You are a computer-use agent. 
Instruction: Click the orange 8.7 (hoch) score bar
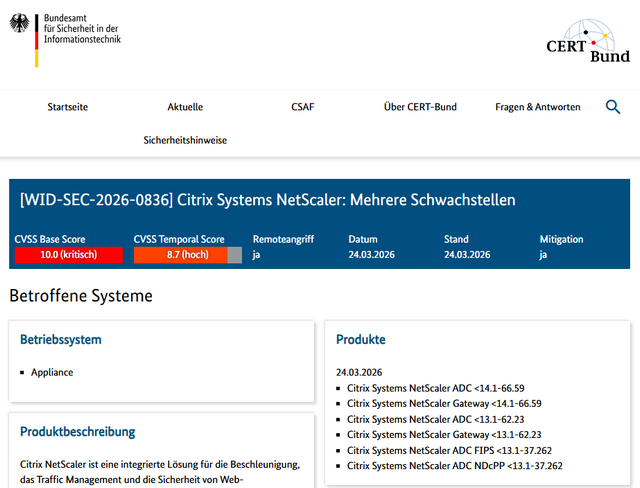pyautogui.click(x=188, y=255)
